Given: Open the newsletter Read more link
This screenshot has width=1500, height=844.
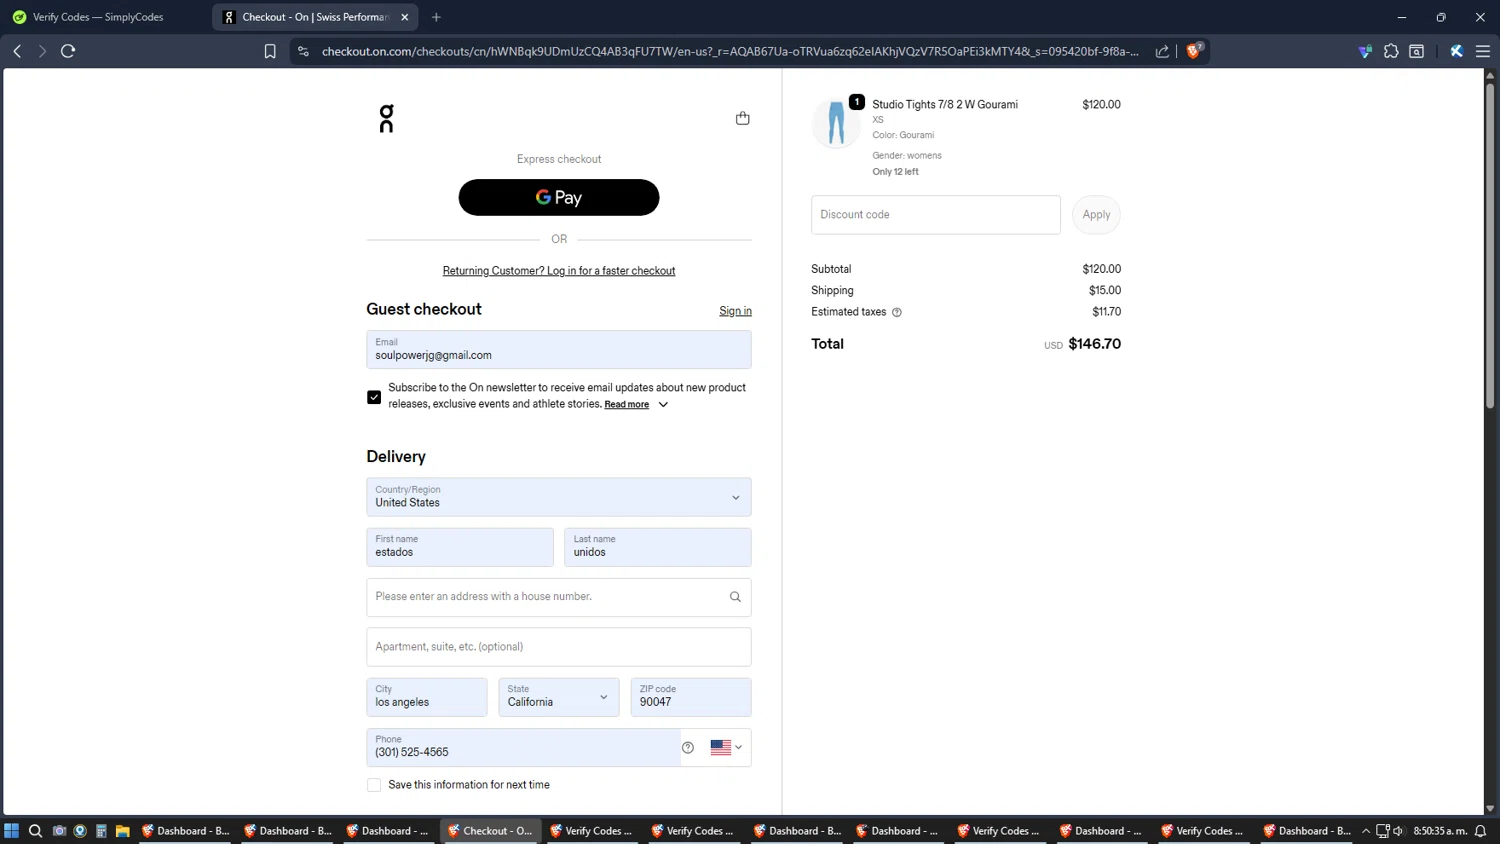Looking at the screenshot, I should tap(627, 405).
